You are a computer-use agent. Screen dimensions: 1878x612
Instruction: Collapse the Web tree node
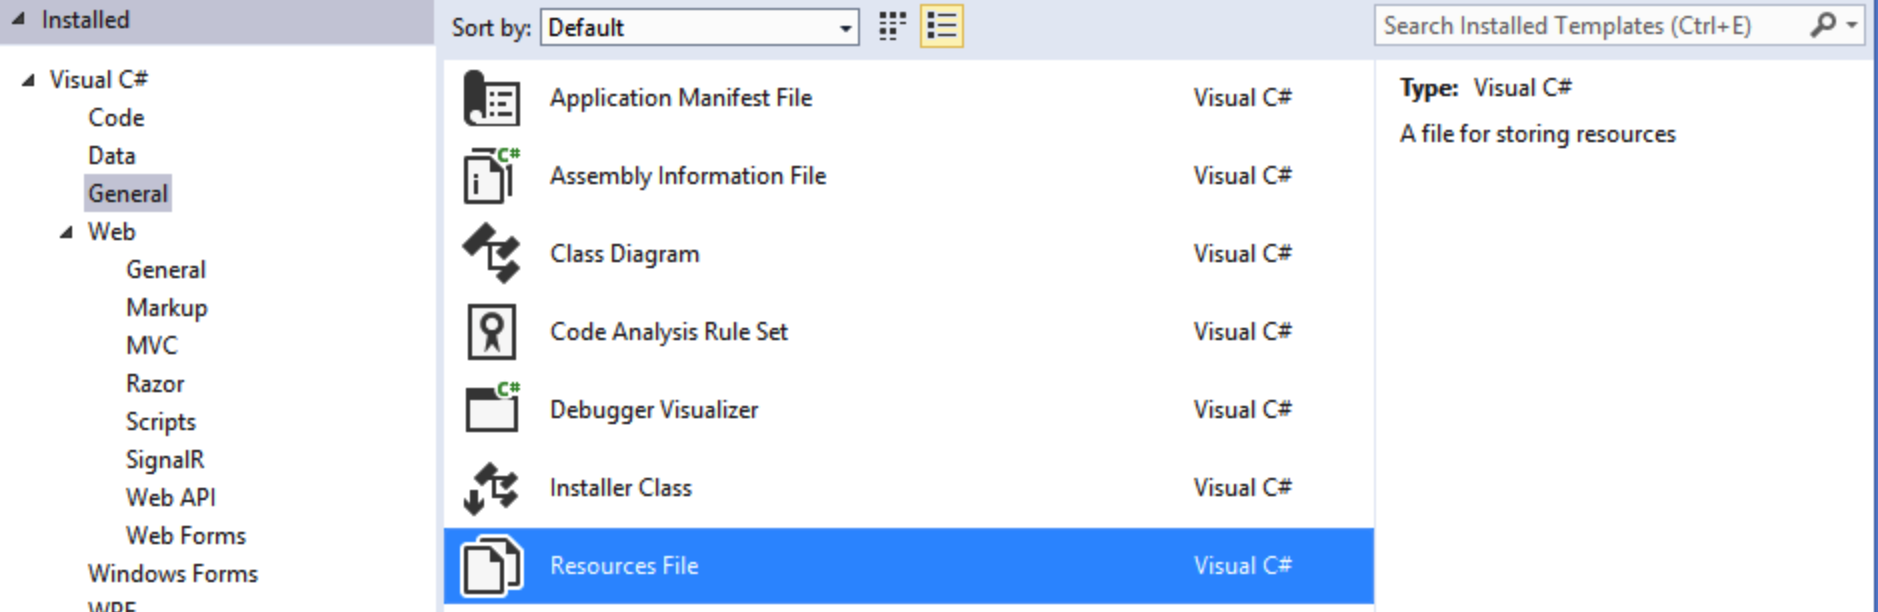(x=66, y=232)
